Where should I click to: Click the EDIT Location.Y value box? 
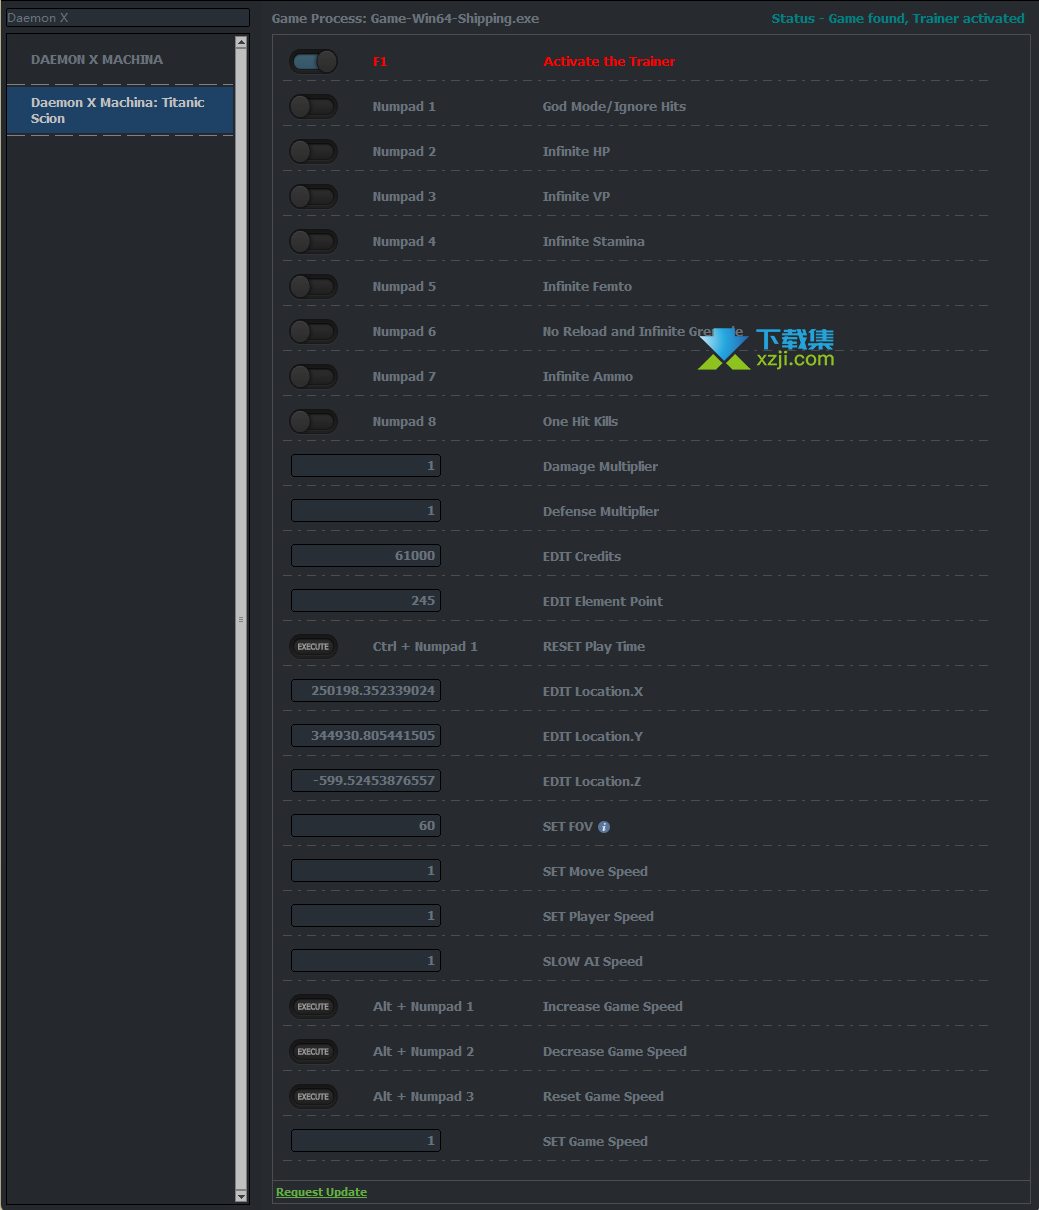(366, 736)
